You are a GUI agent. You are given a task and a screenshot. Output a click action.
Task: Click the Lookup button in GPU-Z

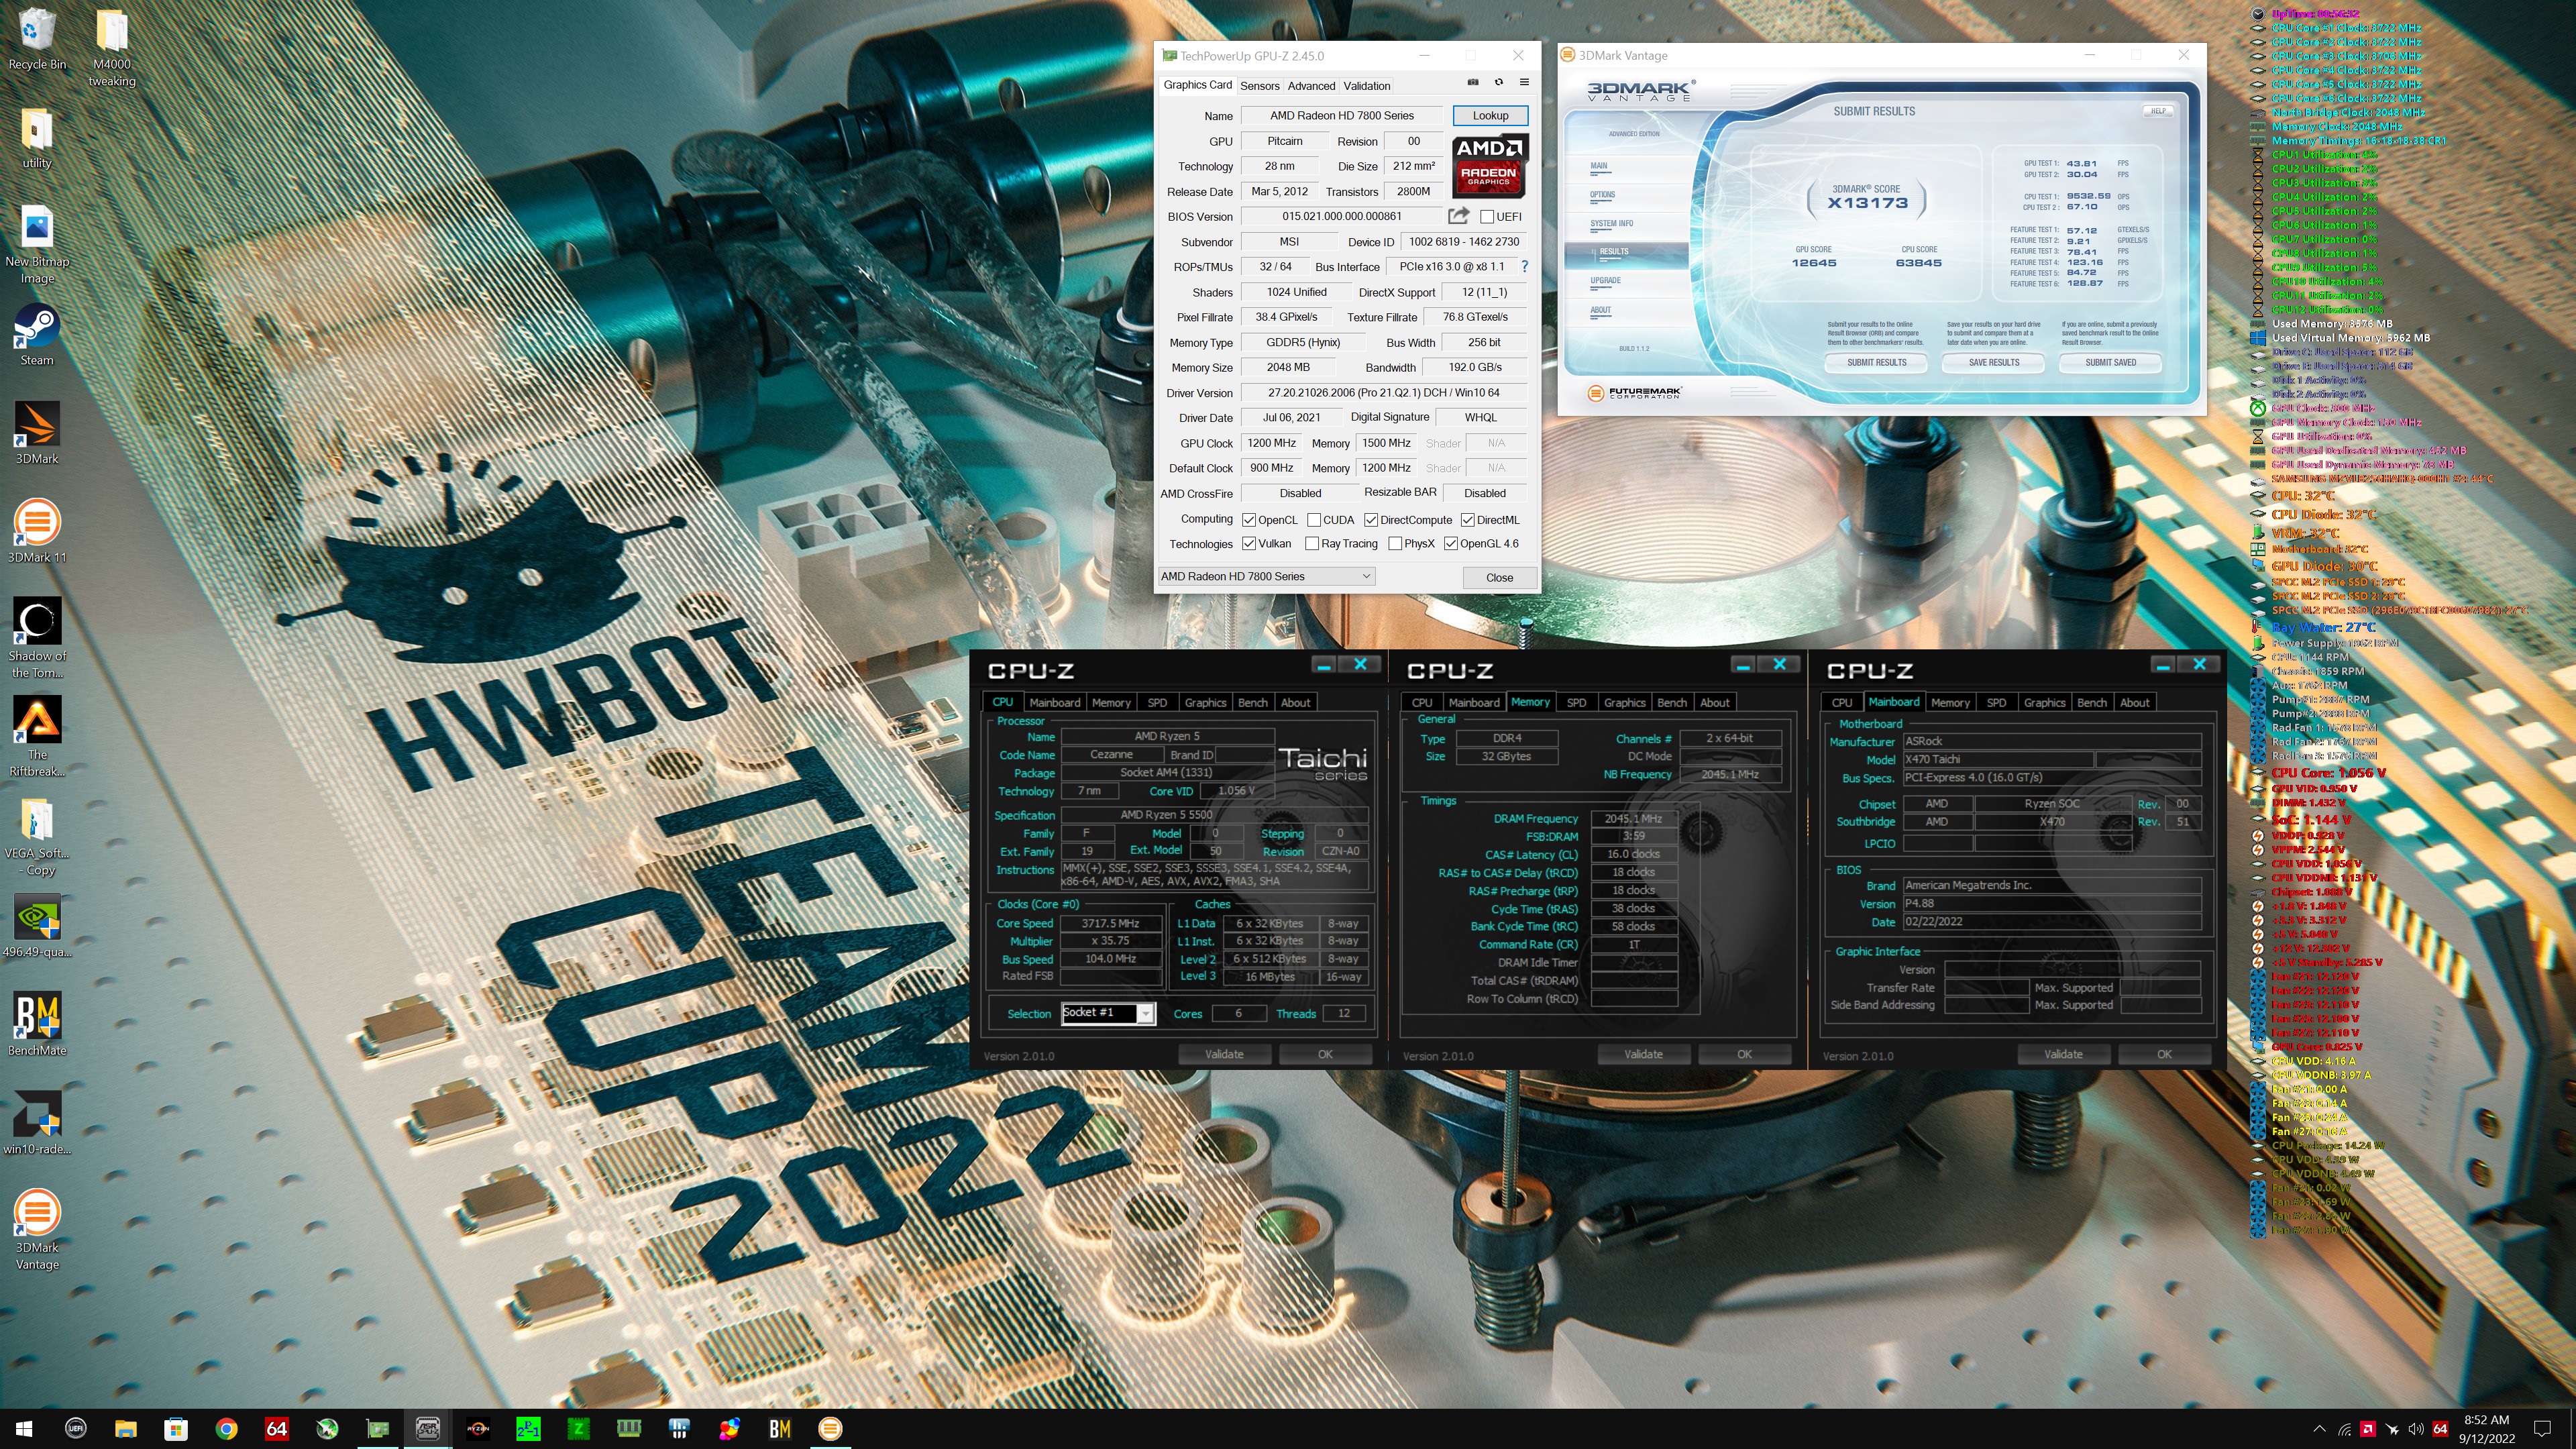[1490, 116]
